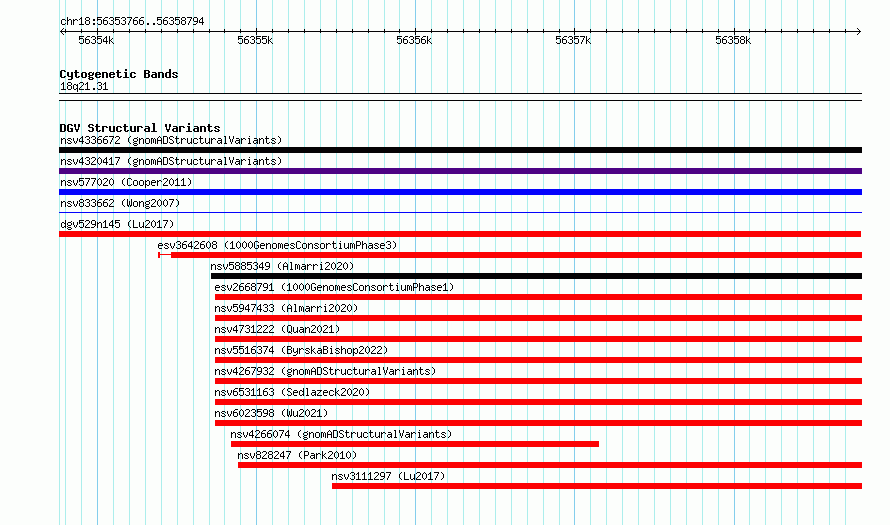Click the red nsv6531163 variant bar
The height and width of the screenshot is (525, 890).
tap(539, 402)
